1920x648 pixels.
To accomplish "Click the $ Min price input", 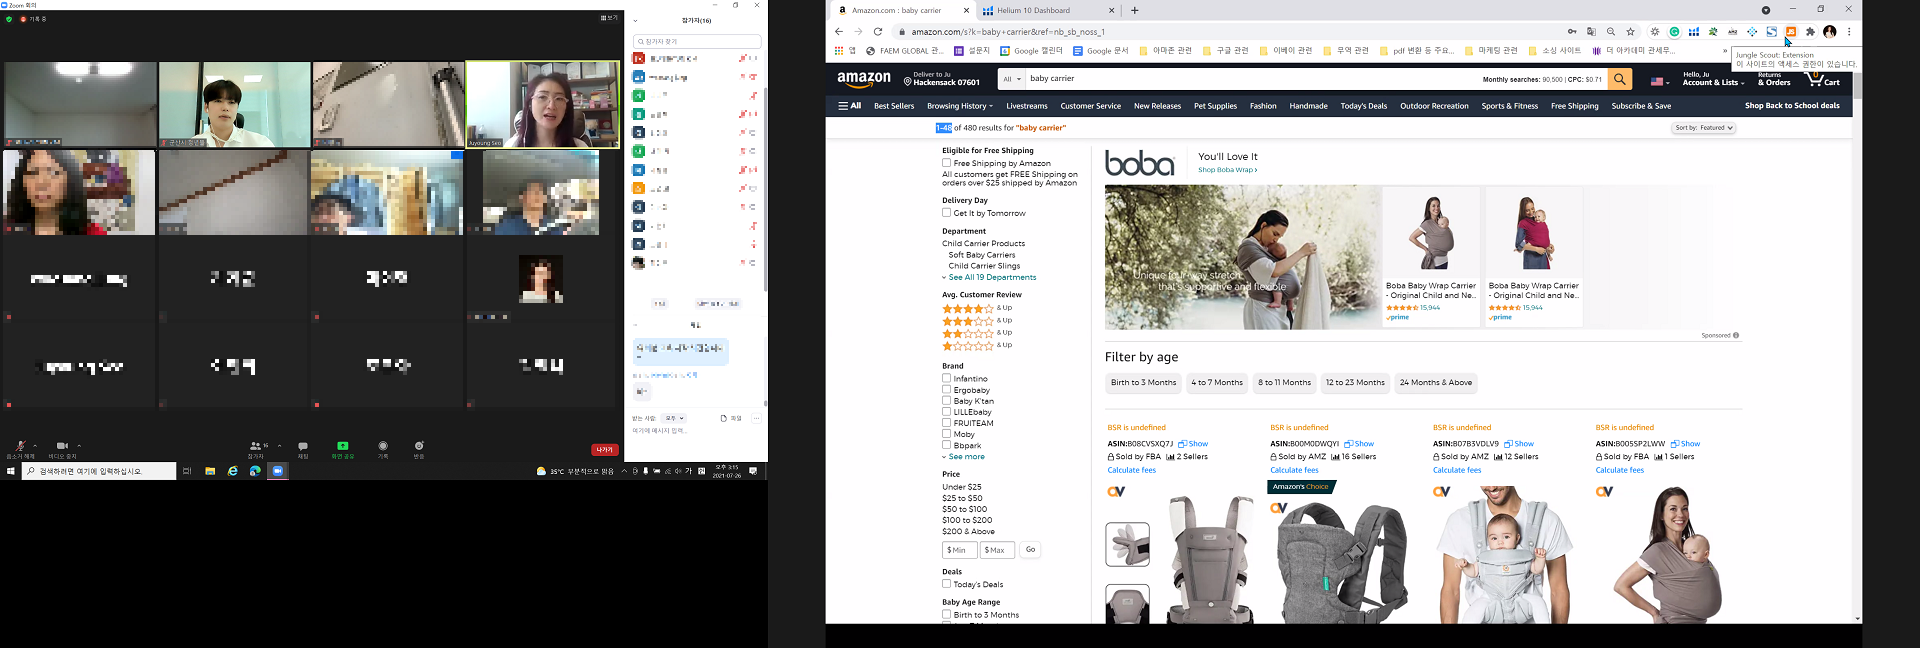I will [959, 550].
